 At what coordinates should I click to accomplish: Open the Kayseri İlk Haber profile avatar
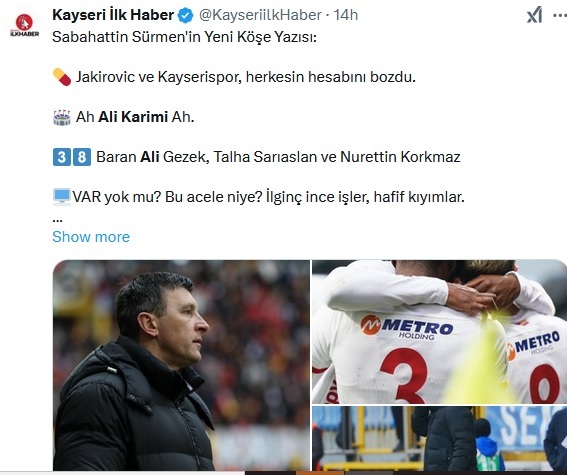point(24,25)
